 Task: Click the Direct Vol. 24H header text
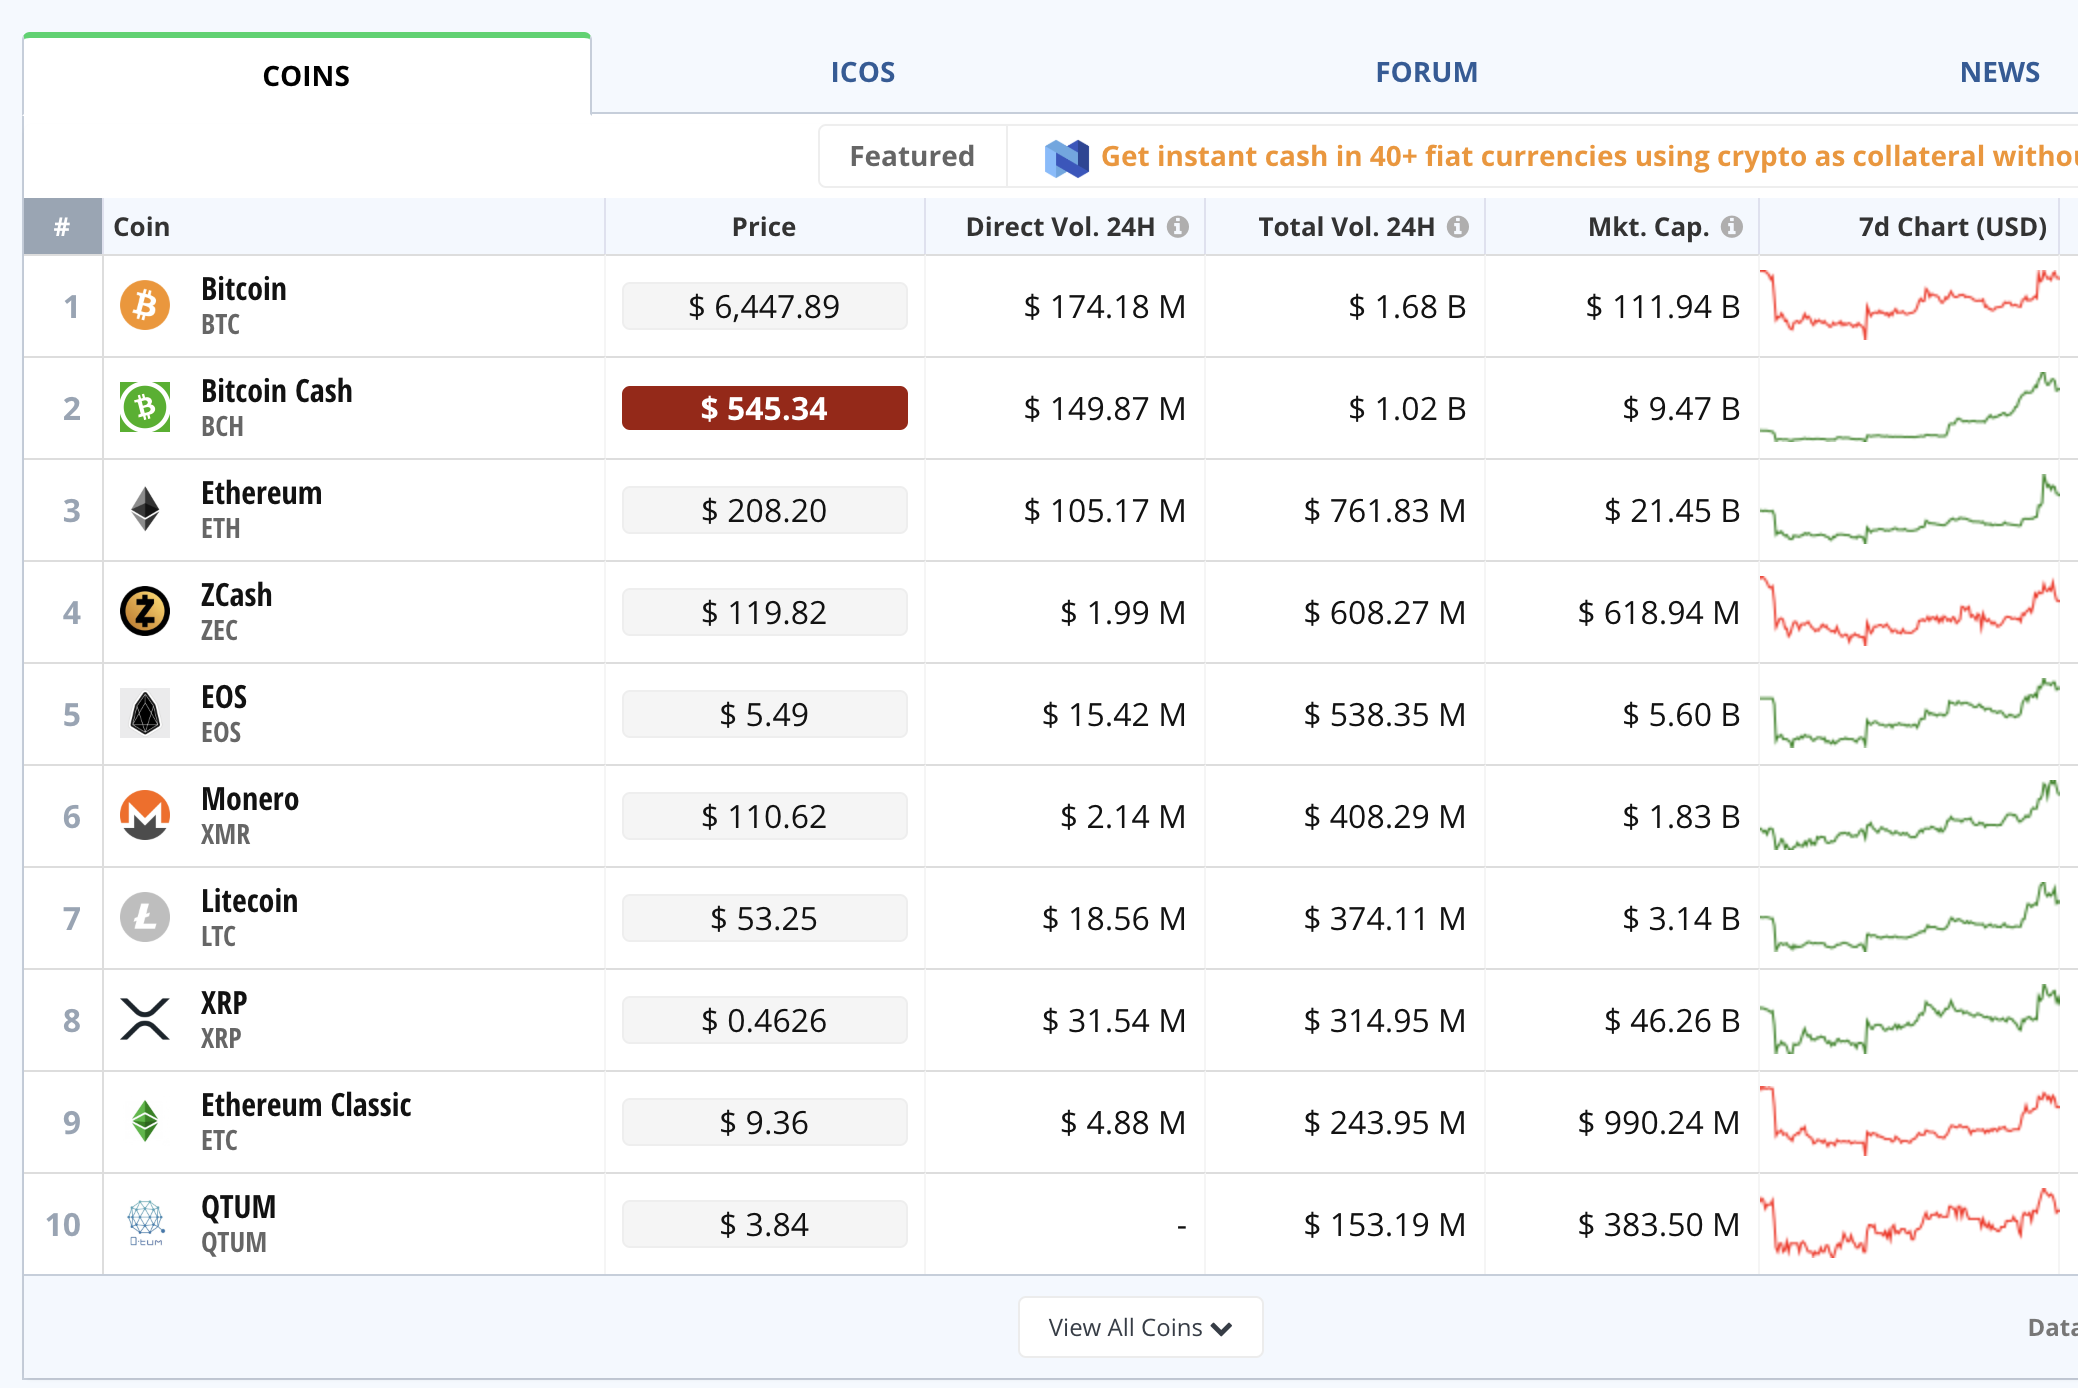(1060, 227)
